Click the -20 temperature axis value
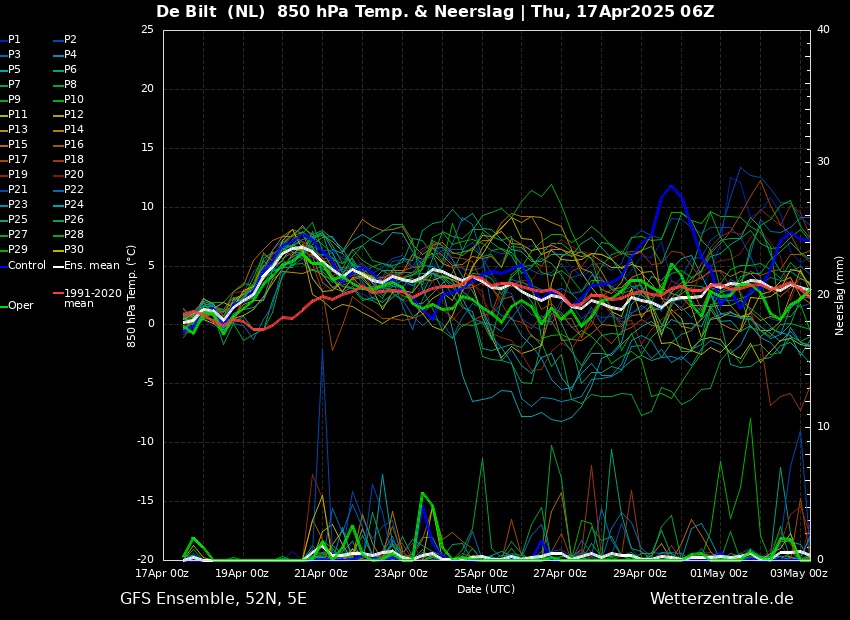This screenshot has width=850, height=620. pyautogui.click(x=146, y=559)
